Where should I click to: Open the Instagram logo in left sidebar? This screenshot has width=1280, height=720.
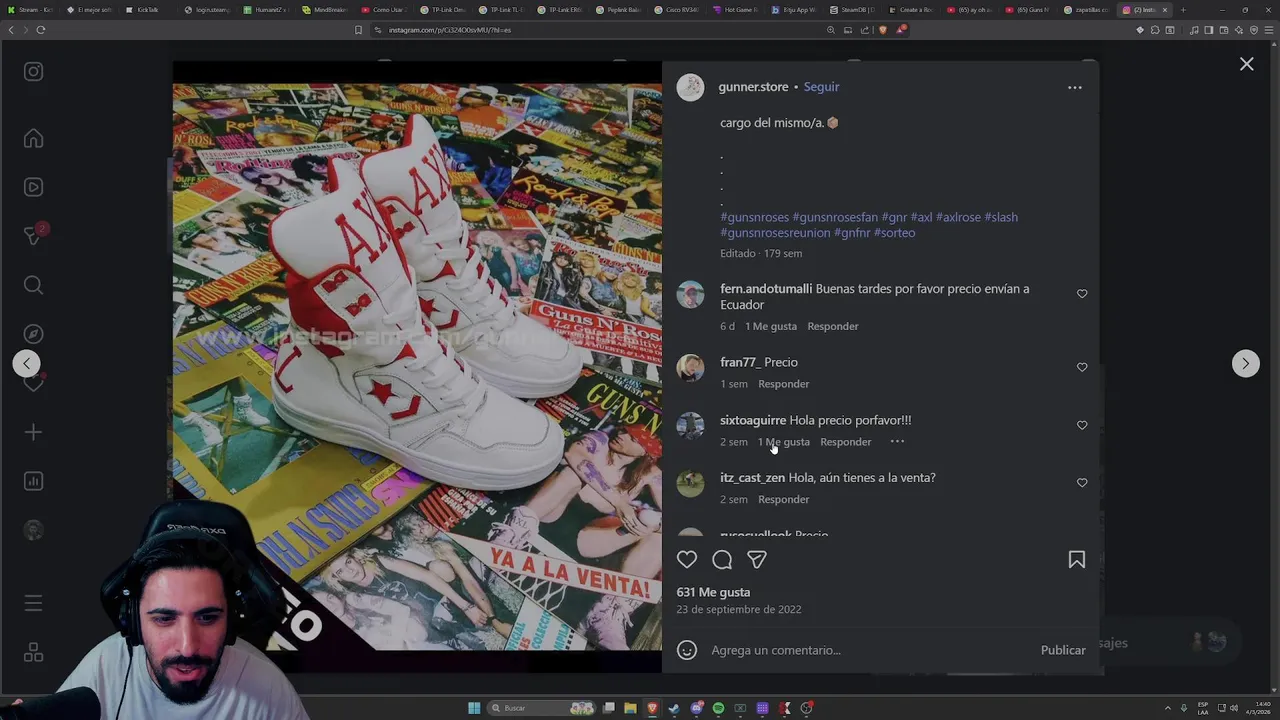[33, 72]
